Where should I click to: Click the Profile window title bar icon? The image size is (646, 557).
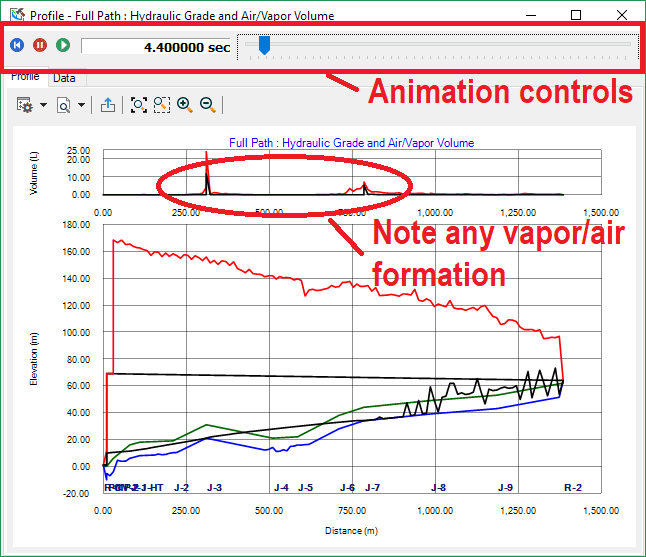click(x=18, y=15)
